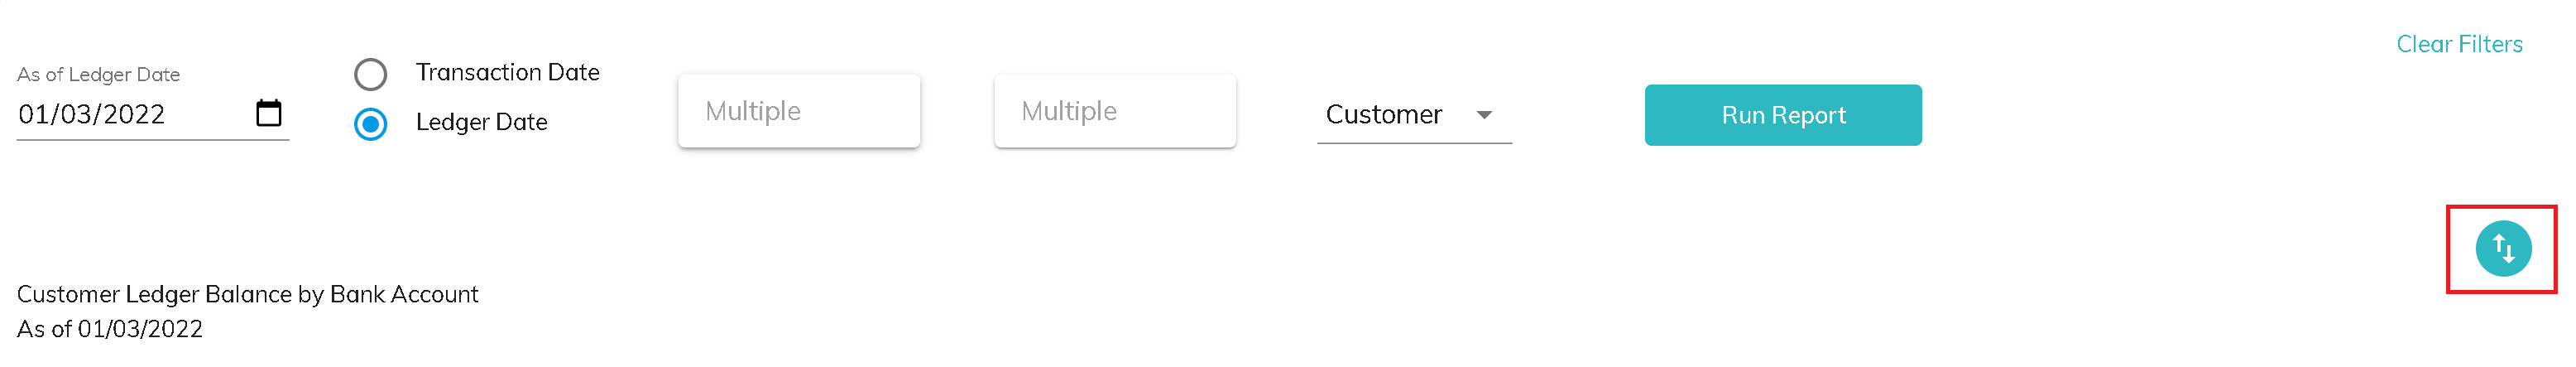2576x367 pixels.
Task: Open the calendar date picker icon
Action: [268, 113]
